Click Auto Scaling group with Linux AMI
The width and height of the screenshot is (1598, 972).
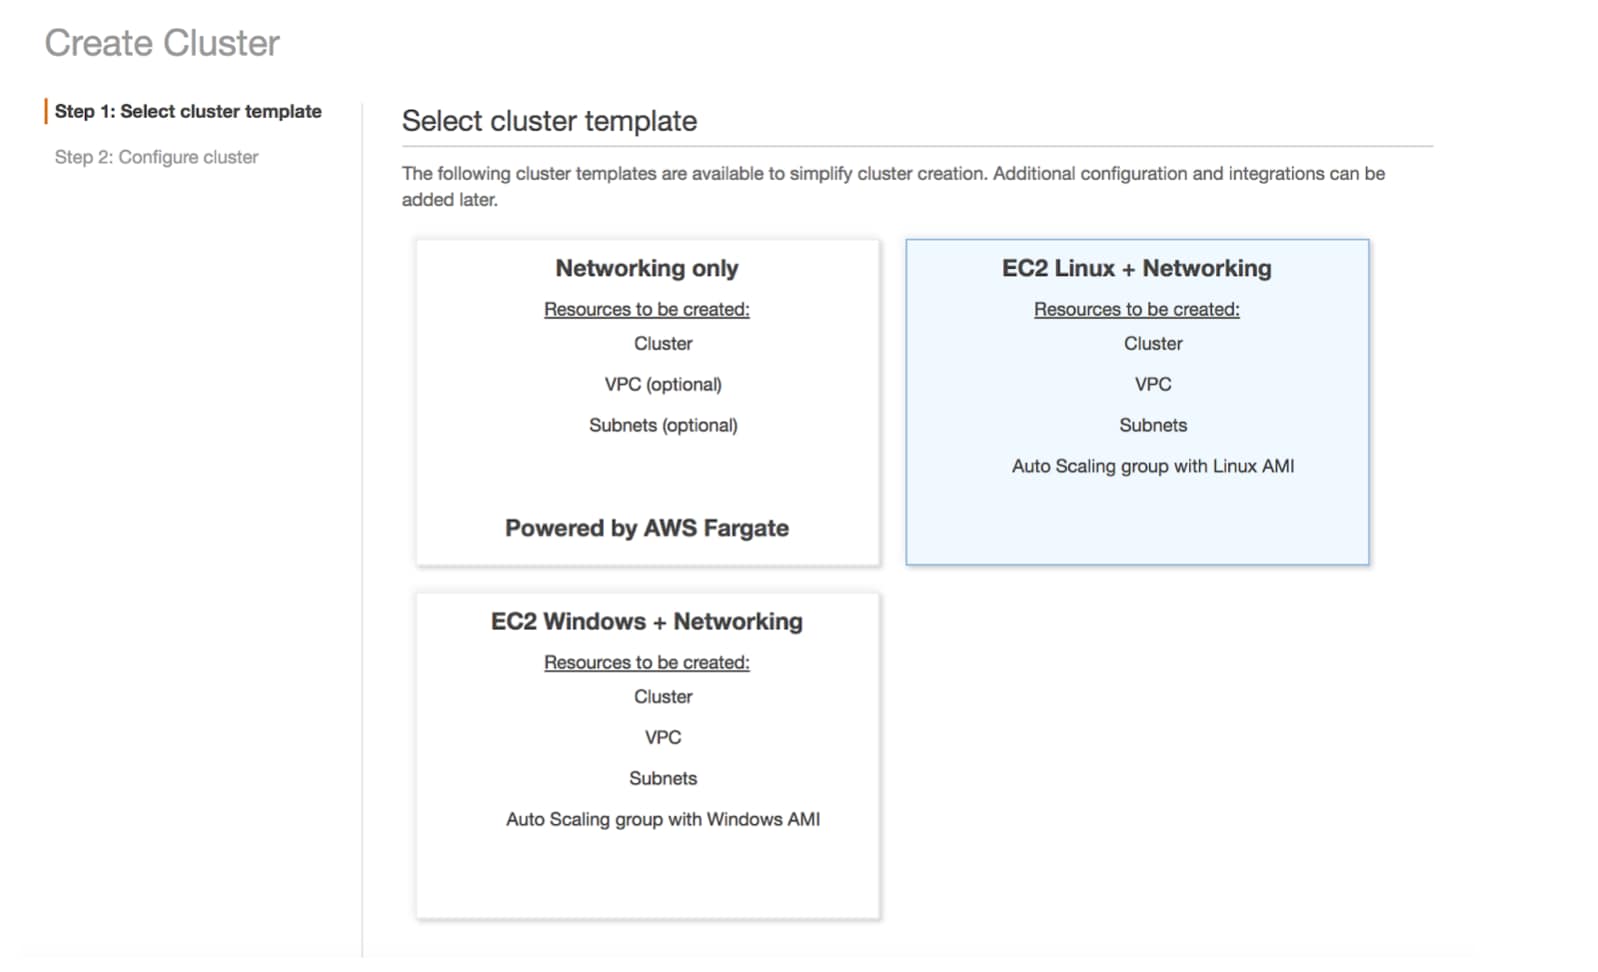pos(1152,466)
